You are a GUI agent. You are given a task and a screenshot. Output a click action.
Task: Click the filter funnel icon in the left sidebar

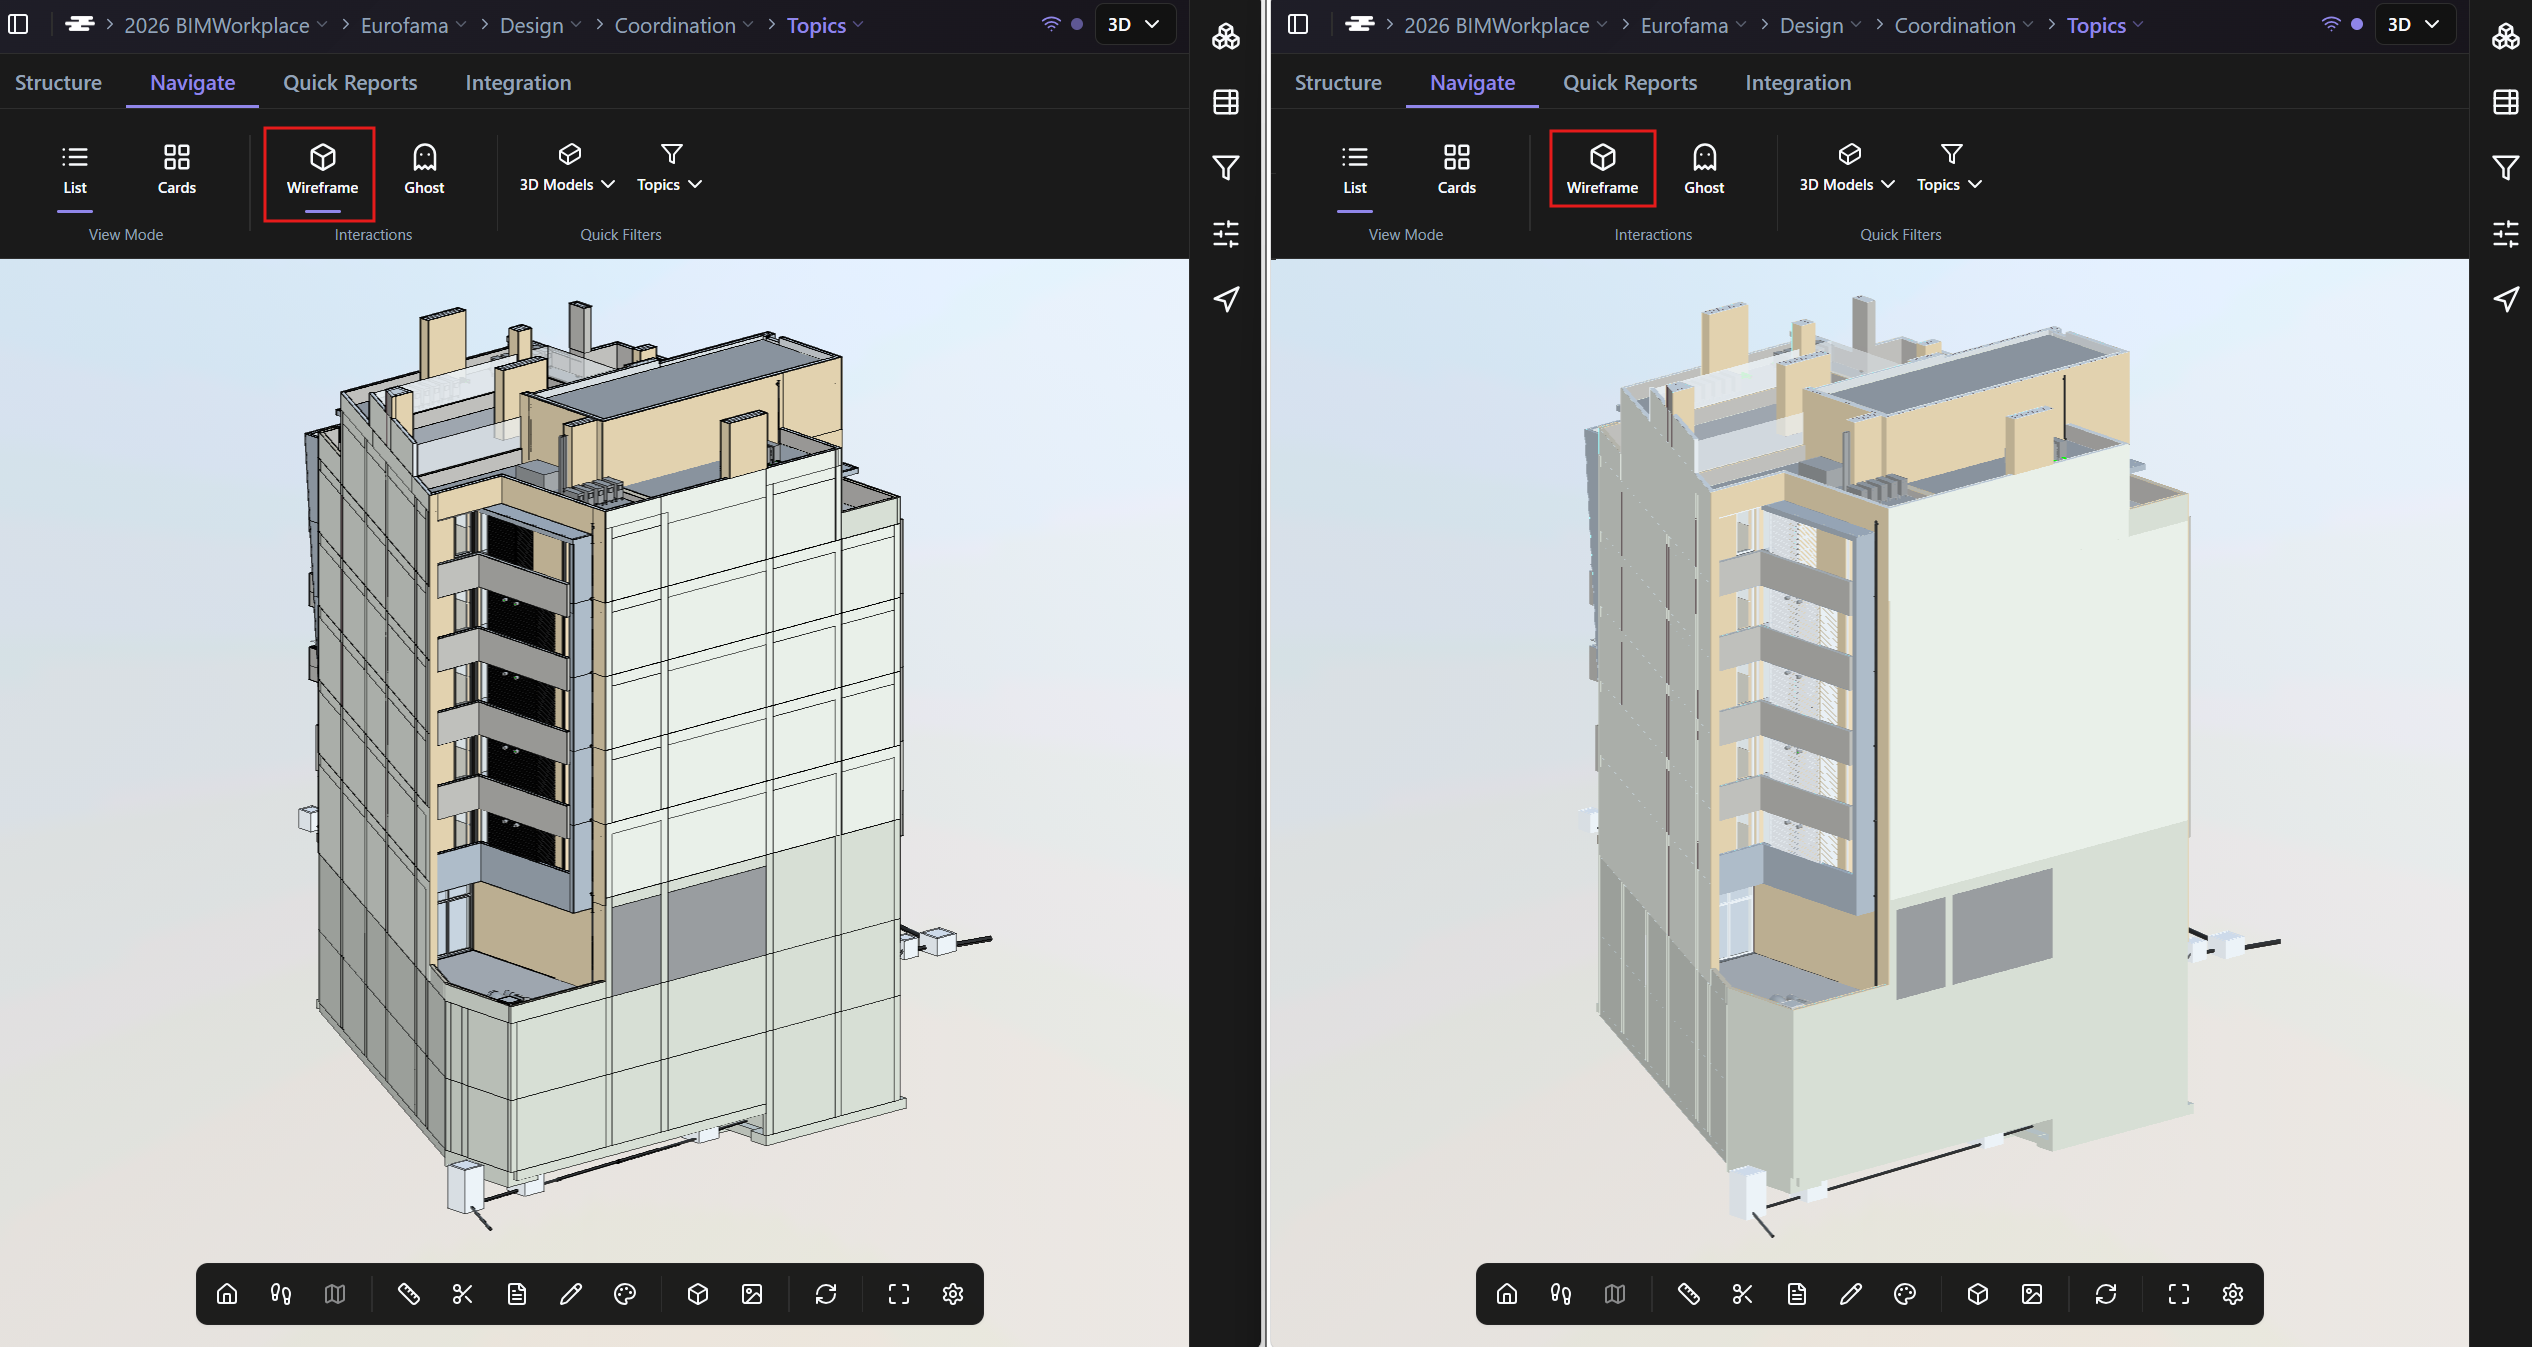(x=1226, y=168)
